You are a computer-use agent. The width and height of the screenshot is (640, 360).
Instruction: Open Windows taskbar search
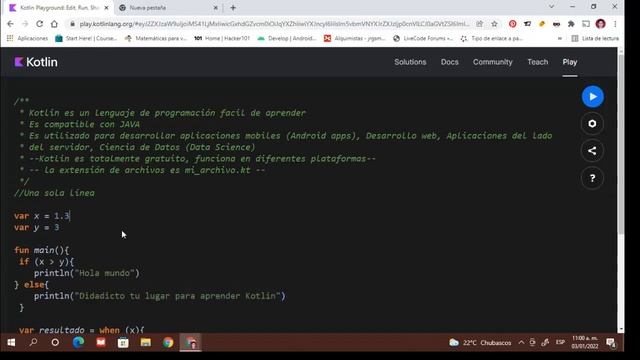point(33,342)
